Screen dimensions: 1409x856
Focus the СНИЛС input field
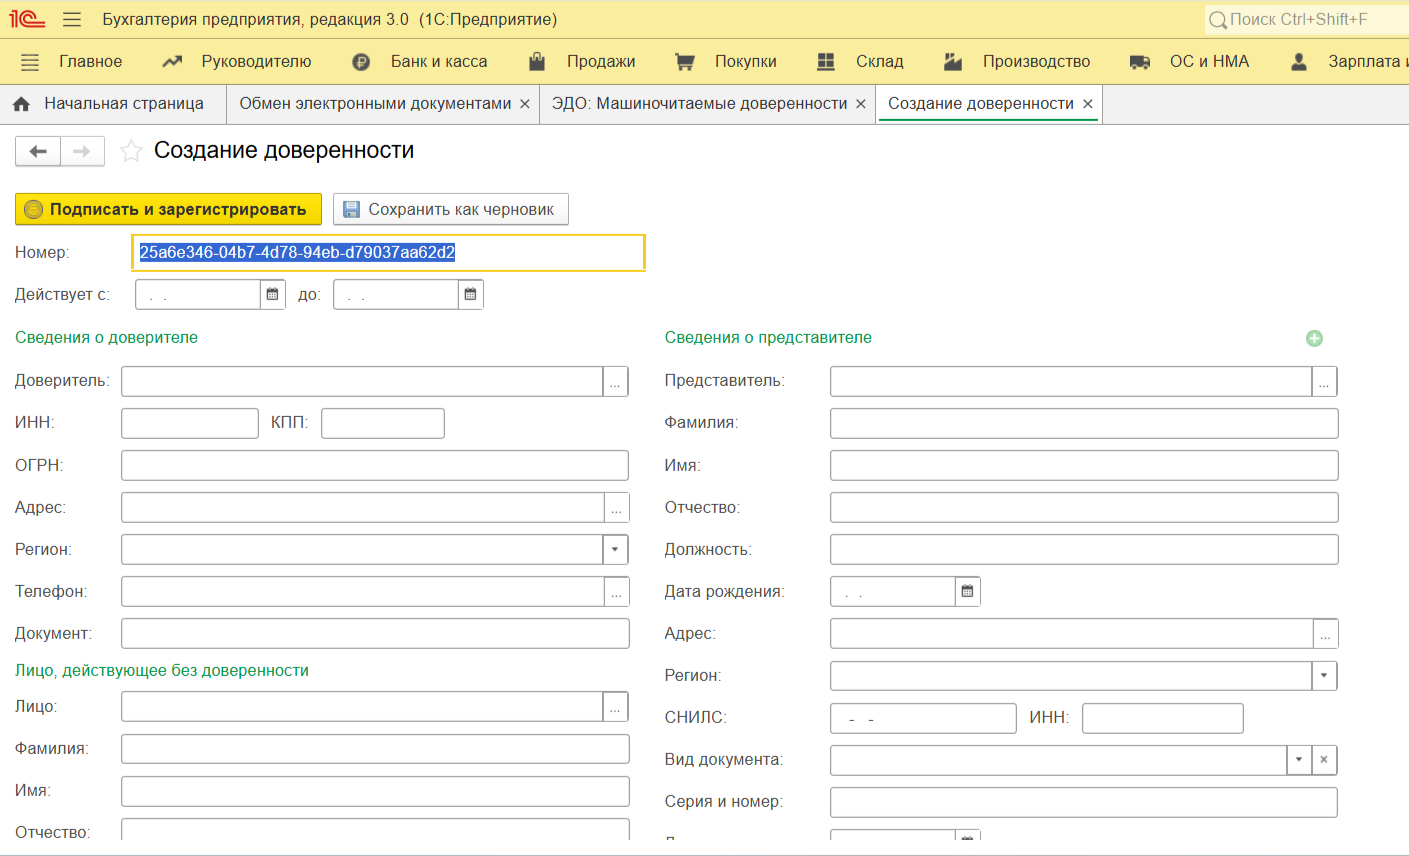922,719
